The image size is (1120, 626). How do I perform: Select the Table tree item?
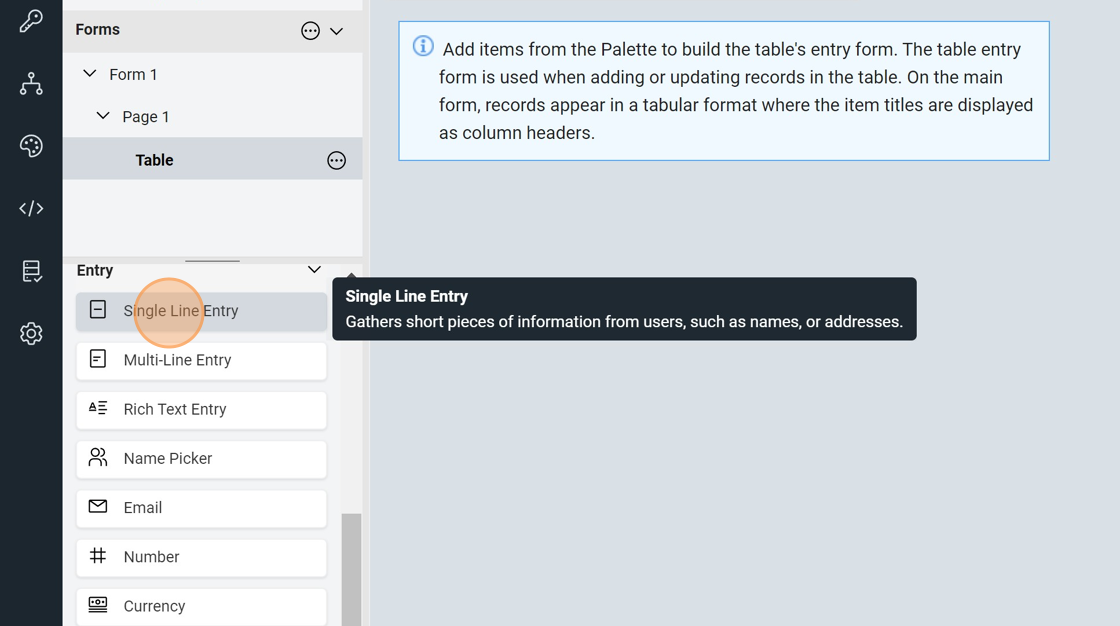tap(155, 160)
